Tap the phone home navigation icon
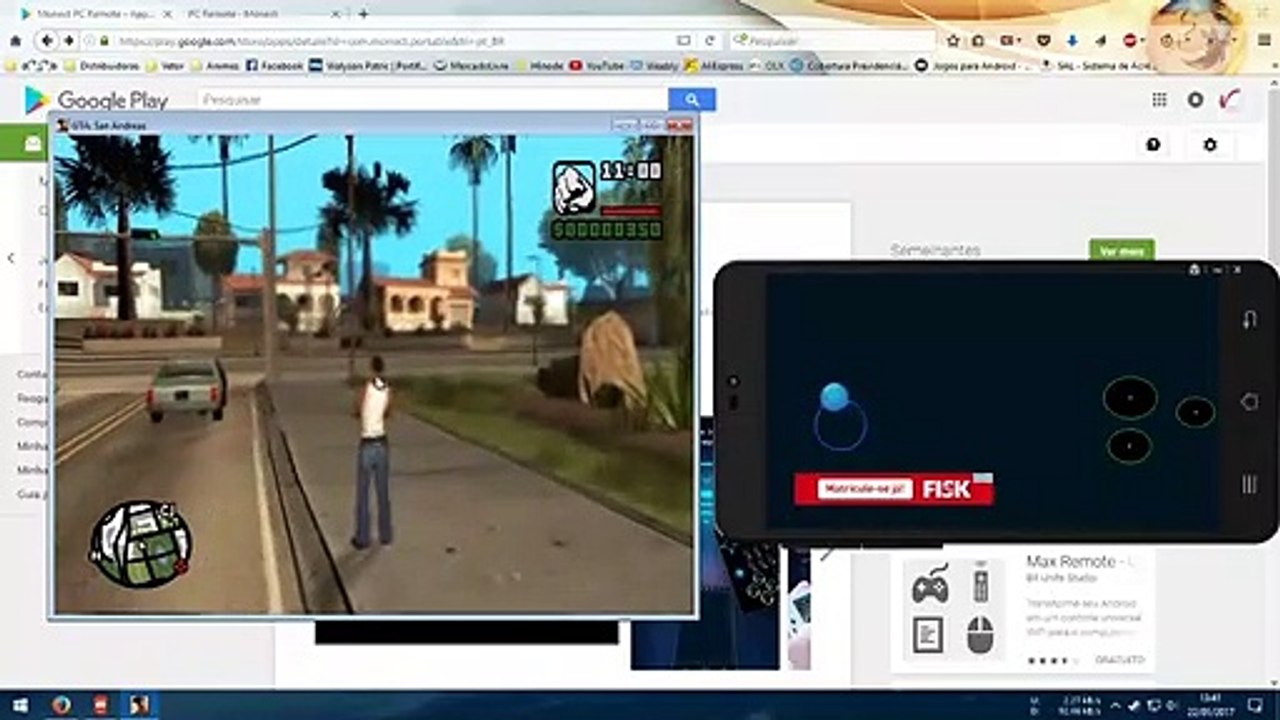Image resolution: width=1280 pixels, height=720 pixels. pyautogui.click(x=1249, y=401)
